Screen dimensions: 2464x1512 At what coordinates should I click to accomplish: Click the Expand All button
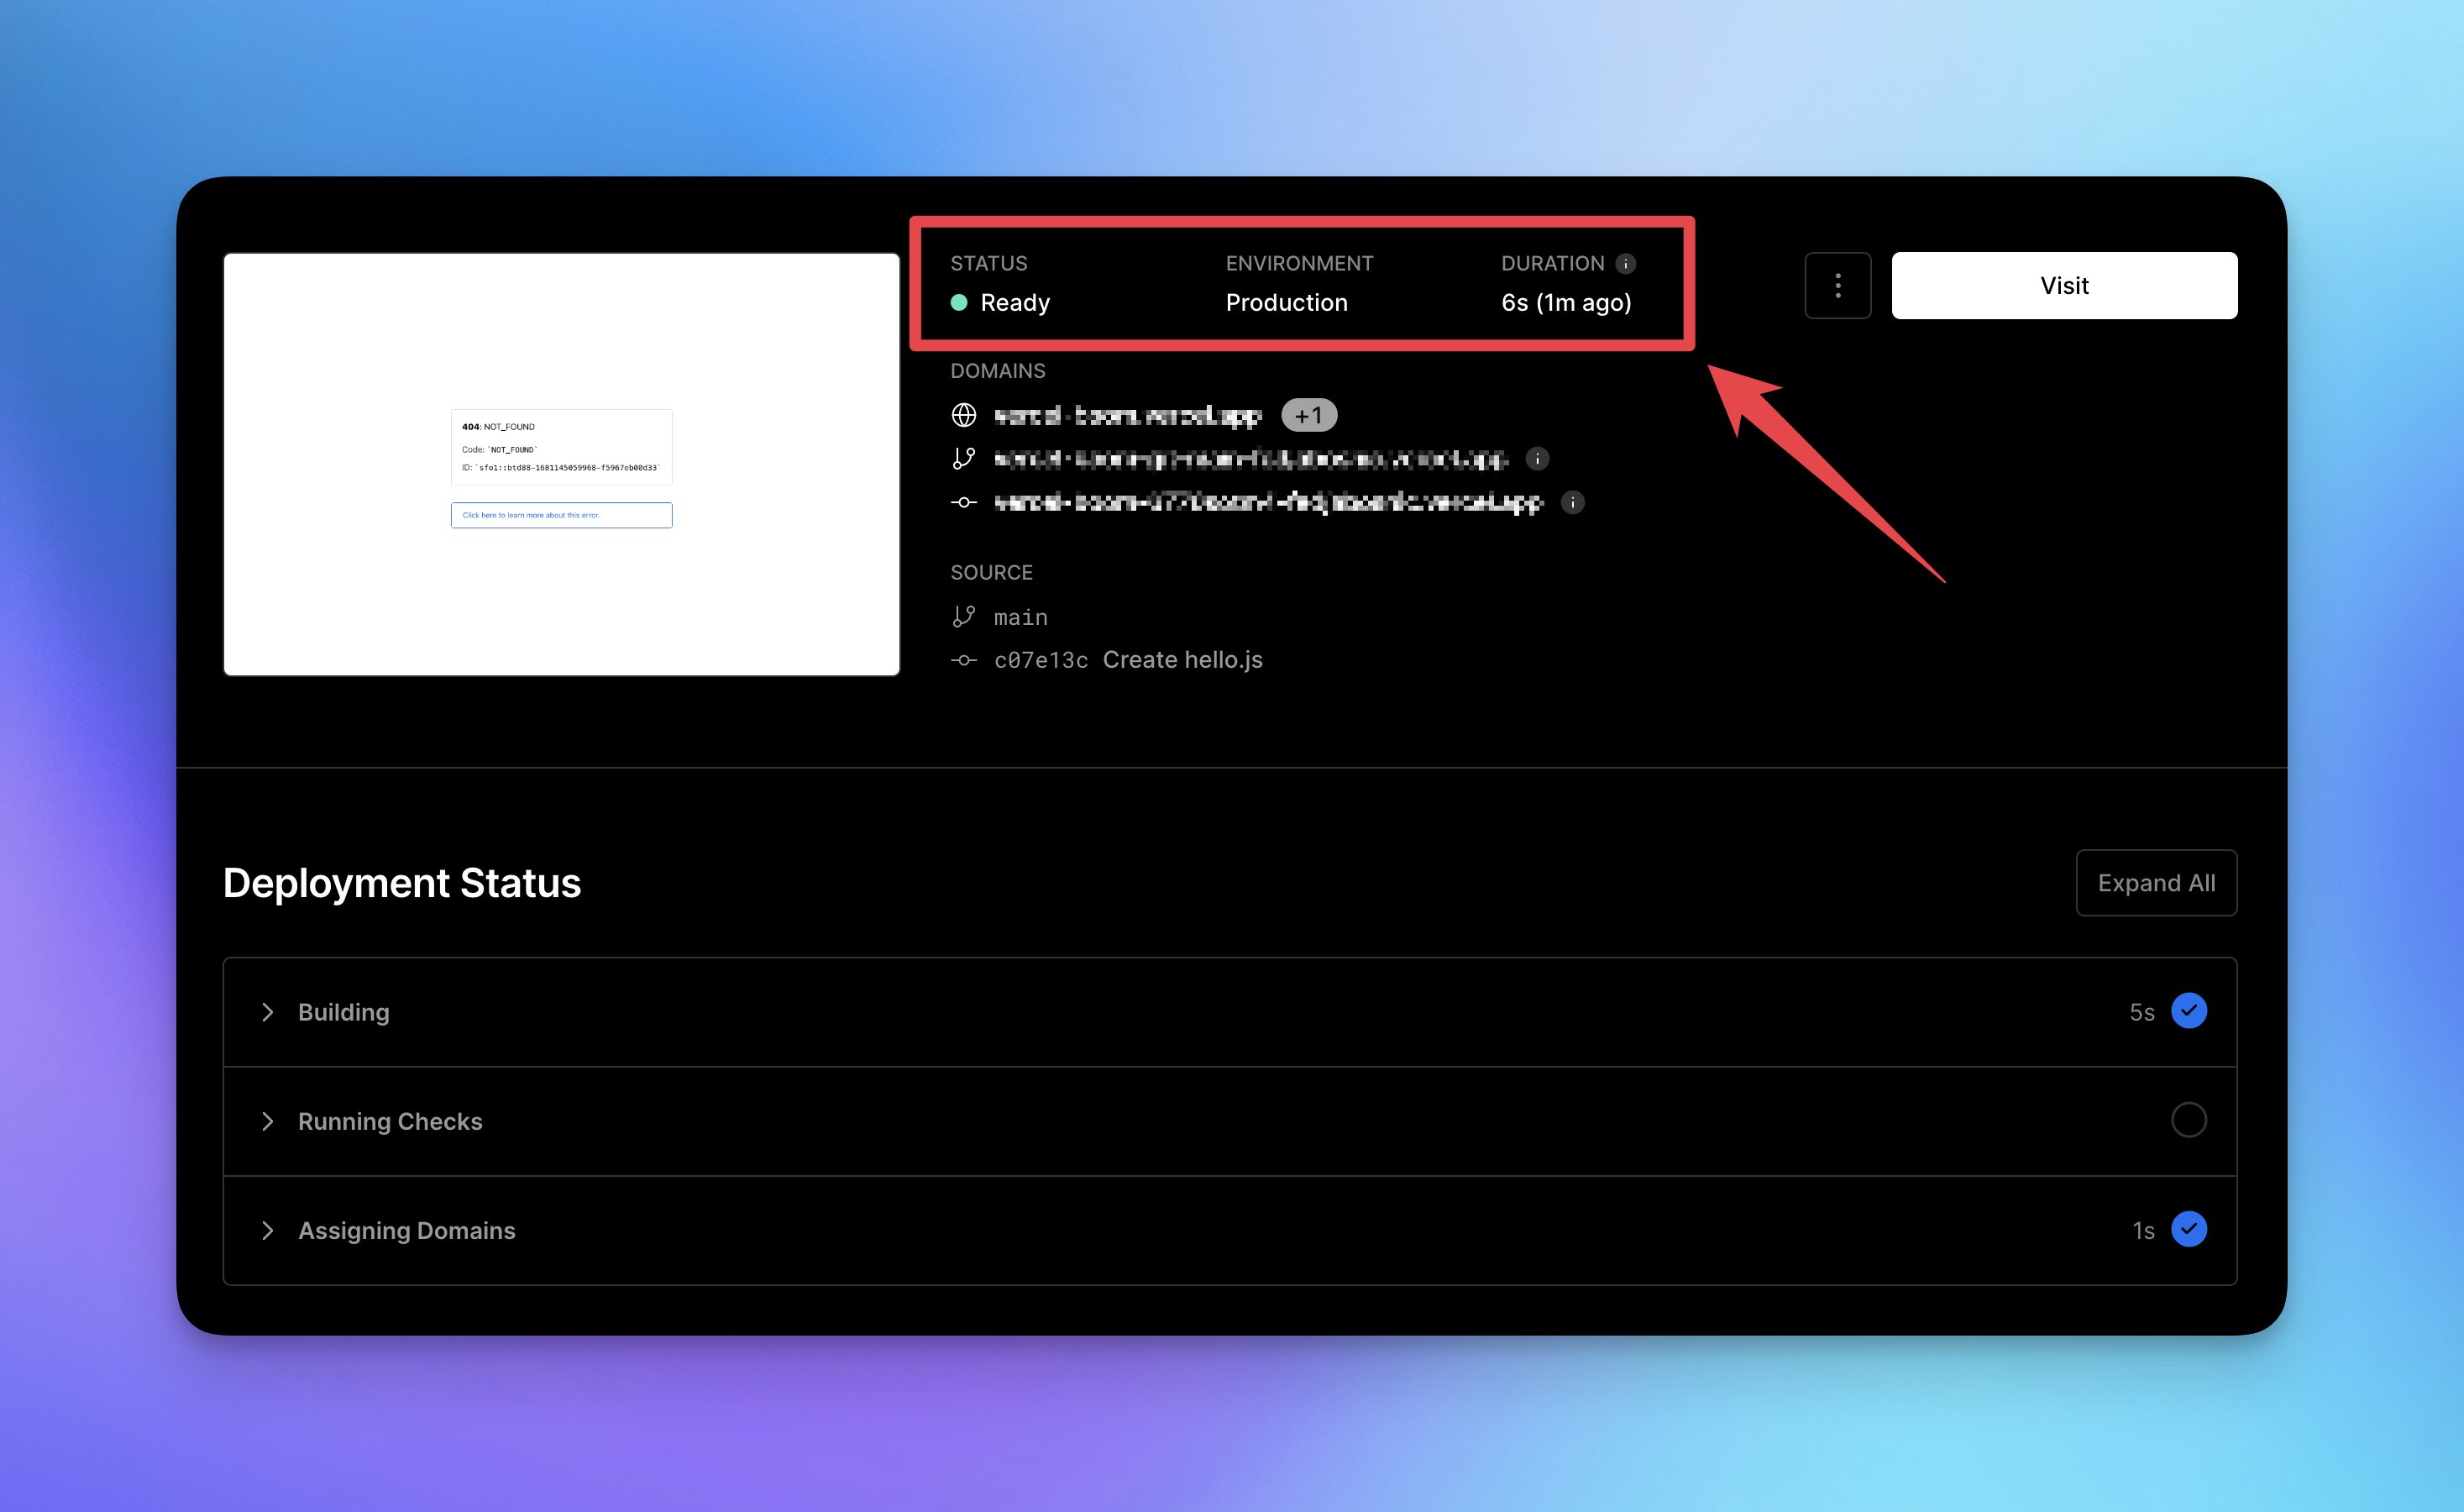coord(2155,883)
